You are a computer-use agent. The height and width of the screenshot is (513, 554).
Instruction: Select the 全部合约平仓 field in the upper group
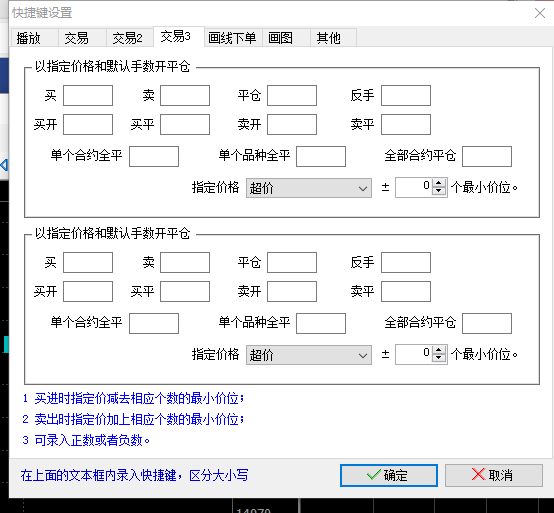(x=487, y=157)
